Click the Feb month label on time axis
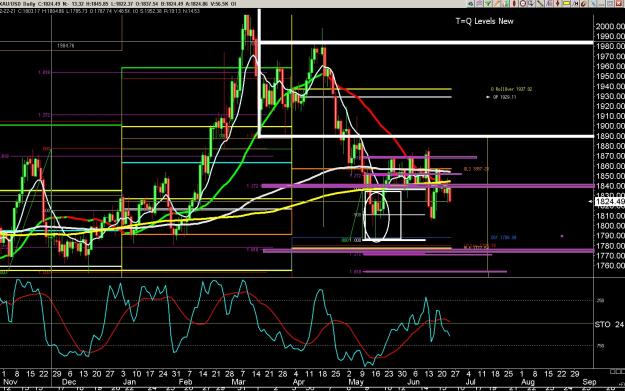This screenshot has width=625, height=391. (x=185, y=382)
